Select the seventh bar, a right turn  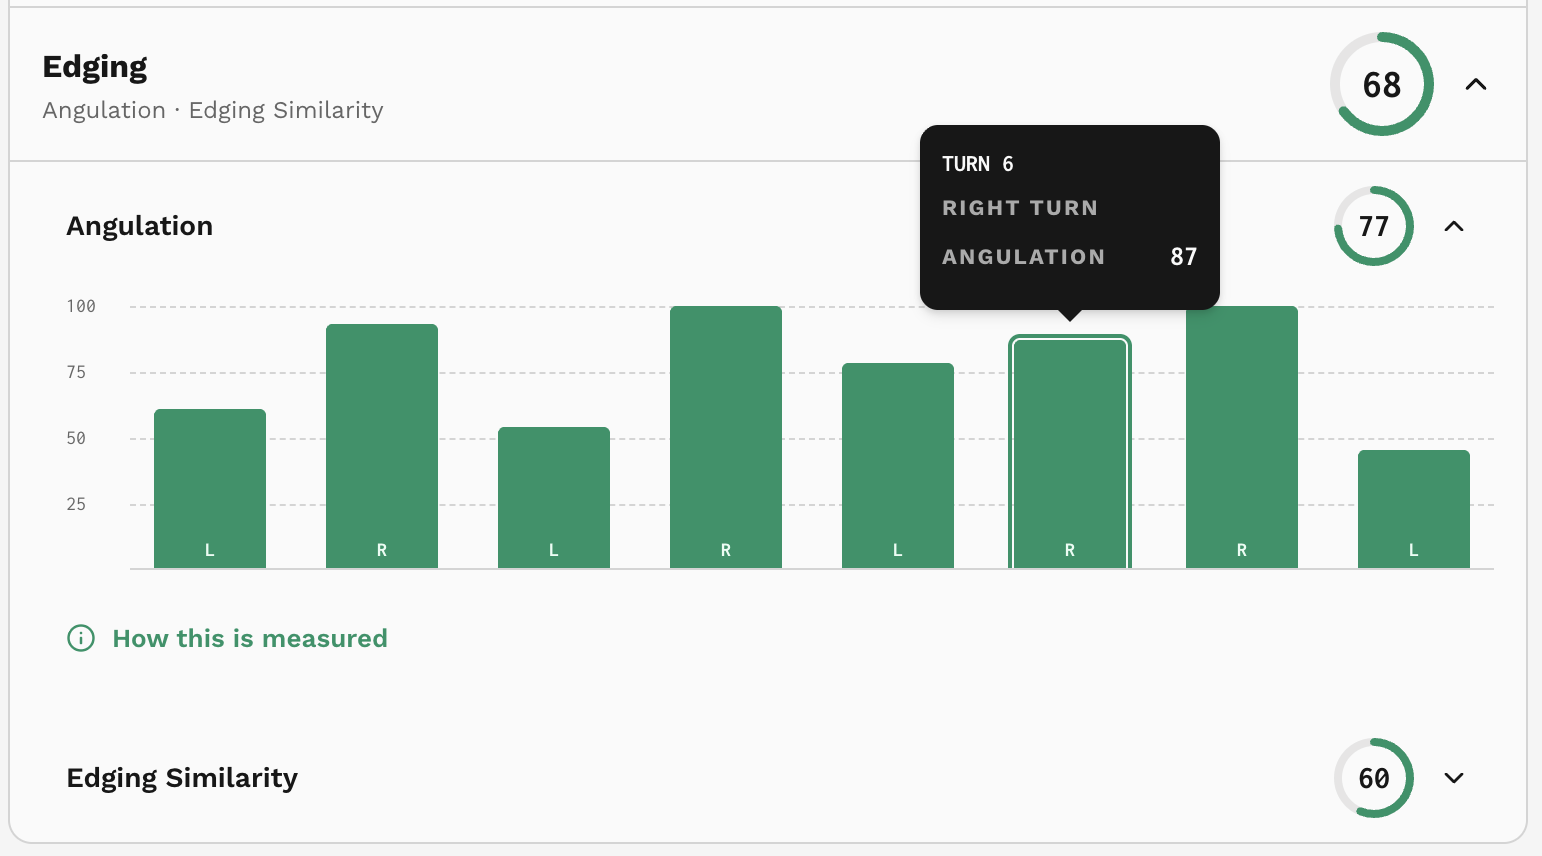(x=1242, y=438)
